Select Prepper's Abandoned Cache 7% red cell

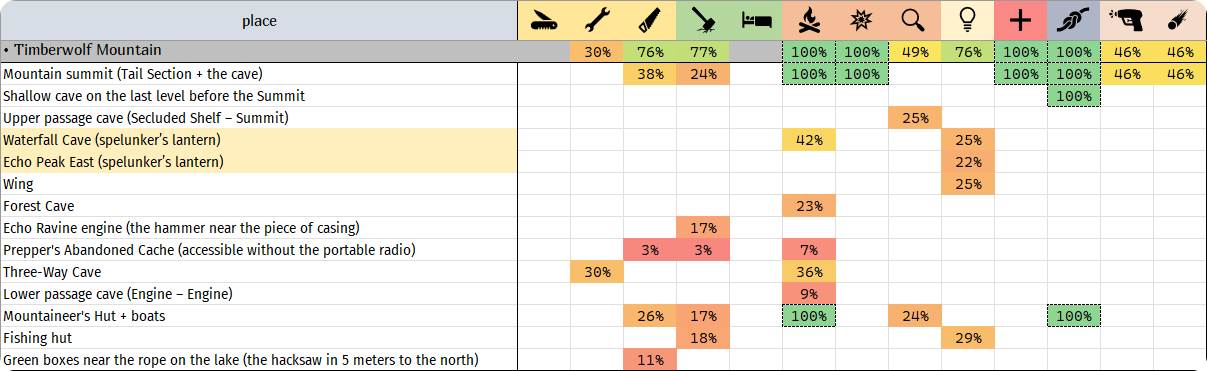[x=809, y=250]
